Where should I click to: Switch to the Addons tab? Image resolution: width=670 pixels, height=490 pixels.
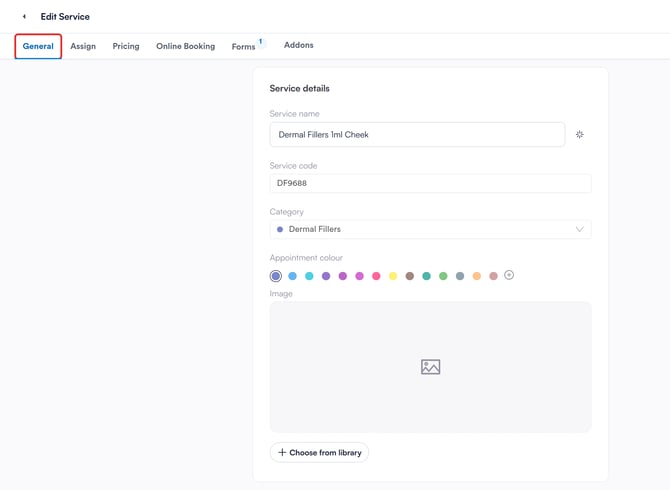(299, 45)
